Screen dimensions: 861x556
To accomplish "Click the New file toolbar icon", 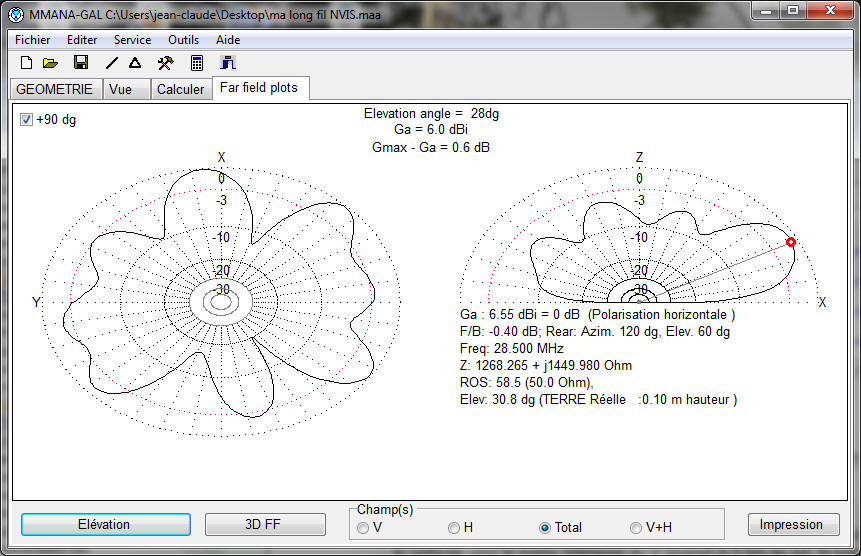I will tap(26, 63).
